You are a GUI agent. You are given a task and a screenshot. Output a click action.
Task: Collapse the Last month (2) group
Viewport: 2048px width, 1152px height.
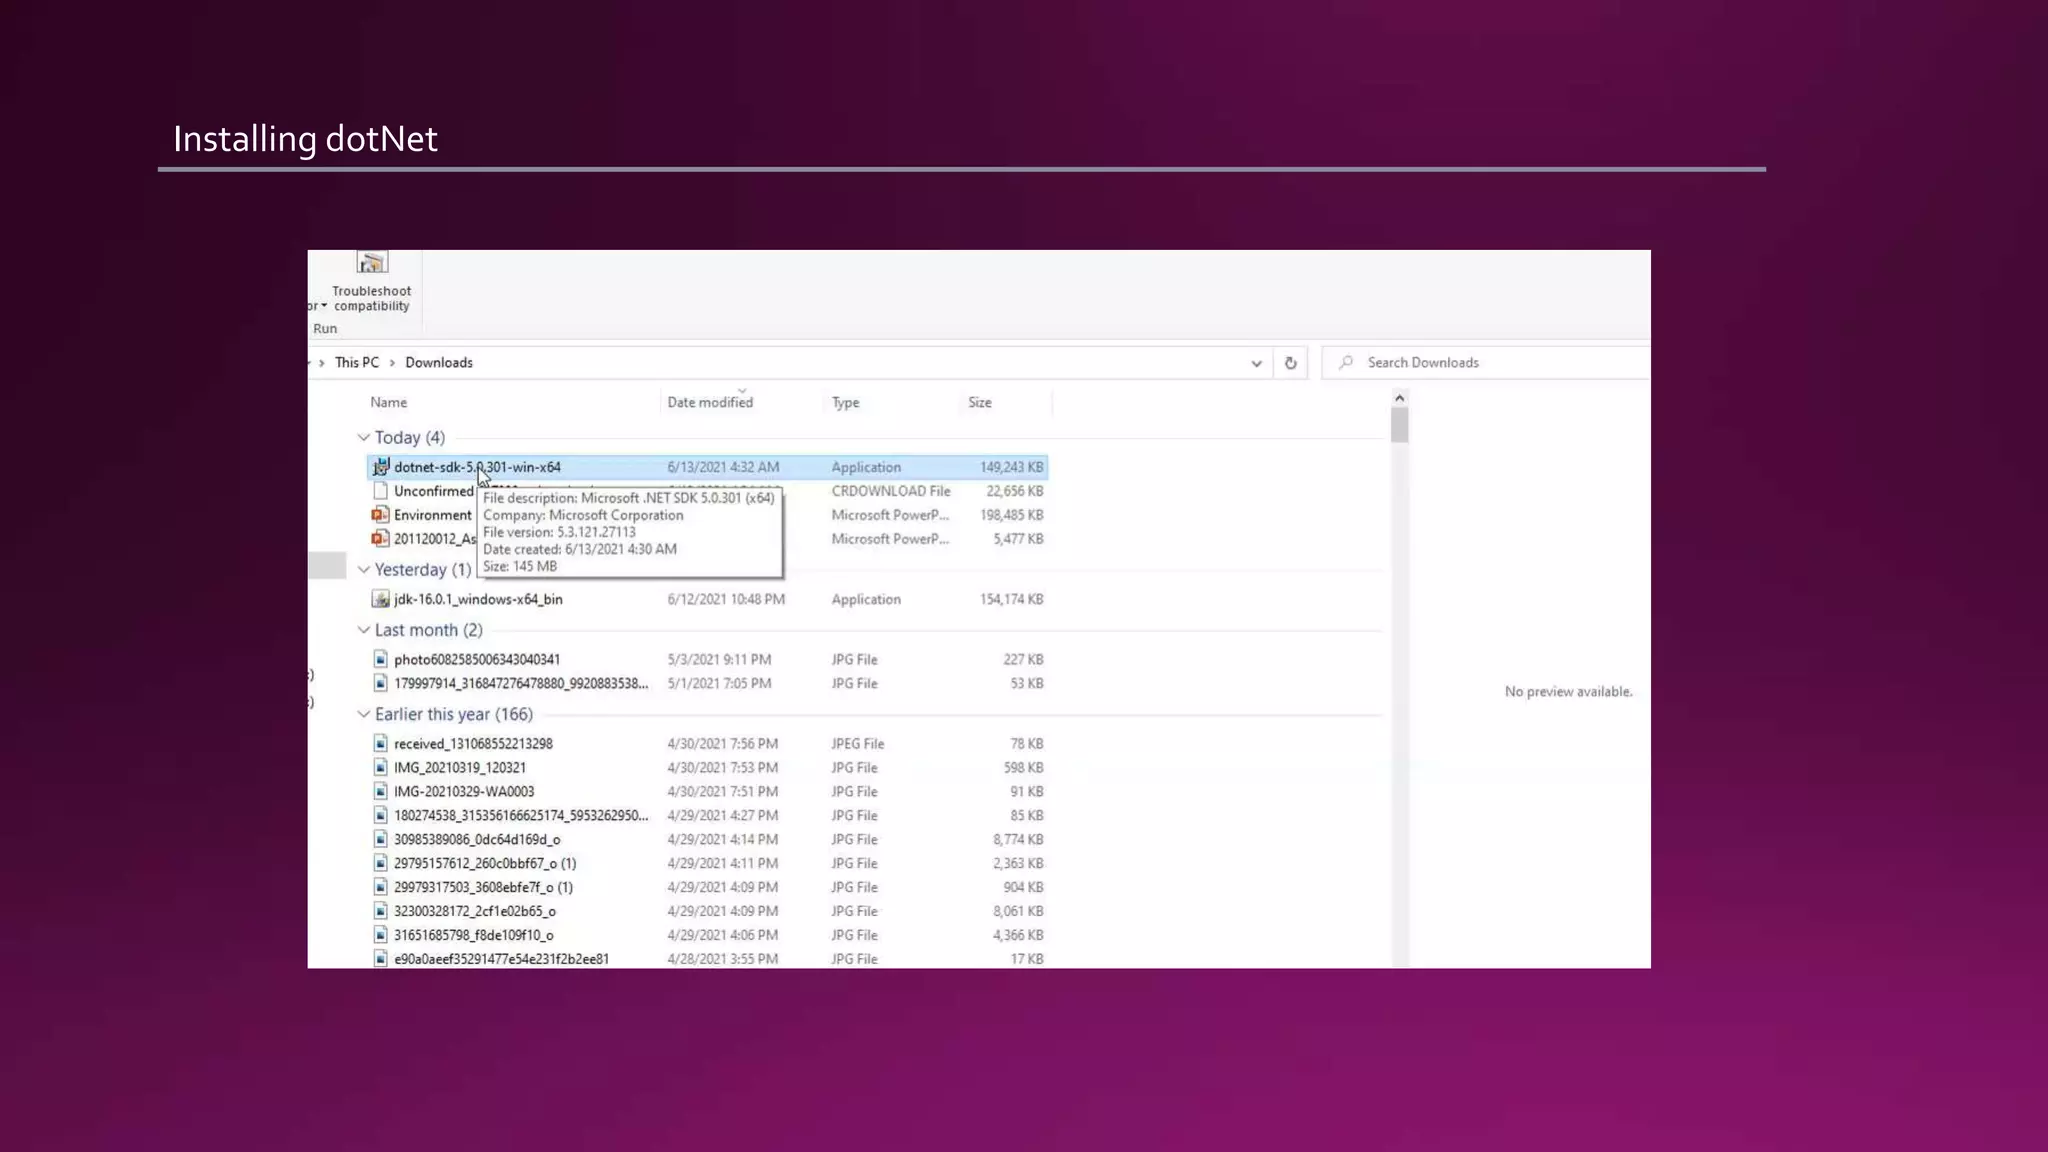[364, 630]
